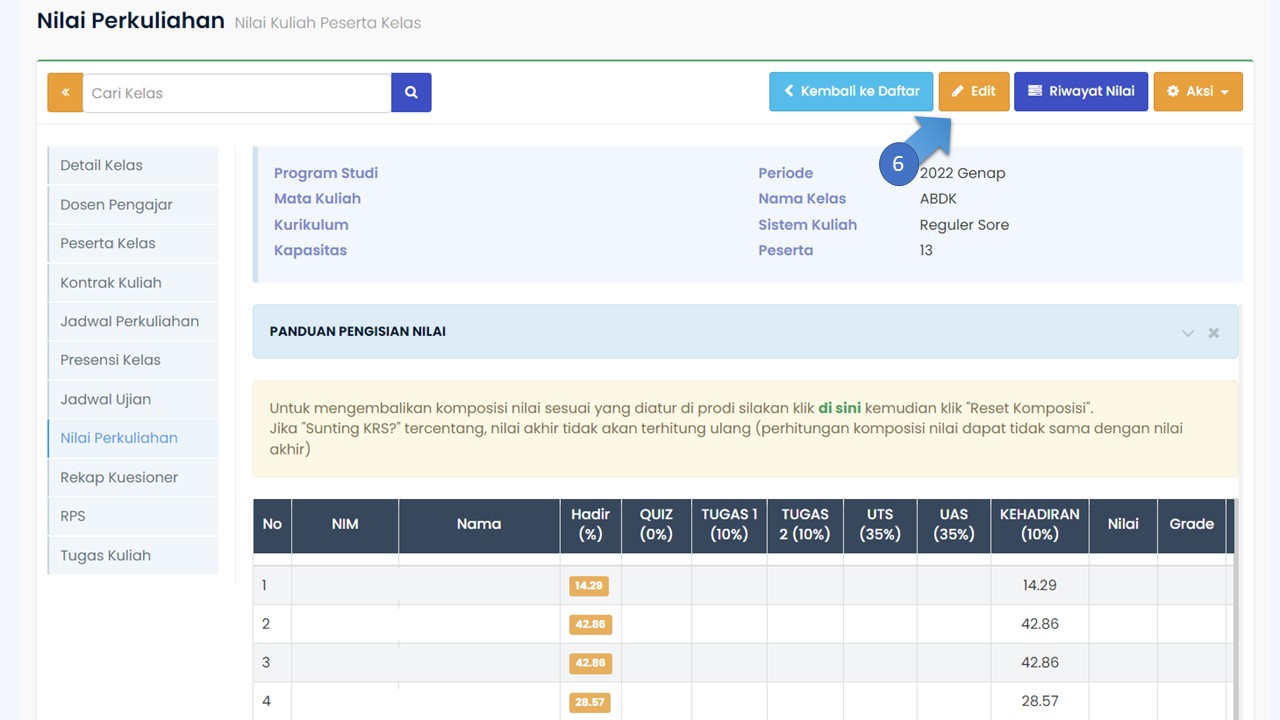Click the KEHADIRAN (10%) column header
The width and height of the screenshot is (1280, 720).
click(1040, 524)
